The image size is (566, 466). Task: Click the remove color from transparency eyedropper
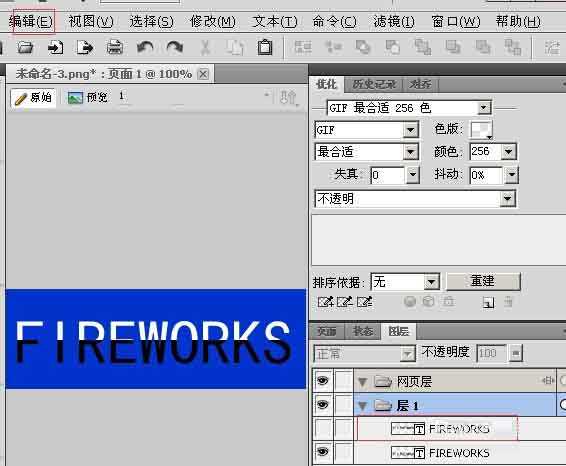point(345,302)
